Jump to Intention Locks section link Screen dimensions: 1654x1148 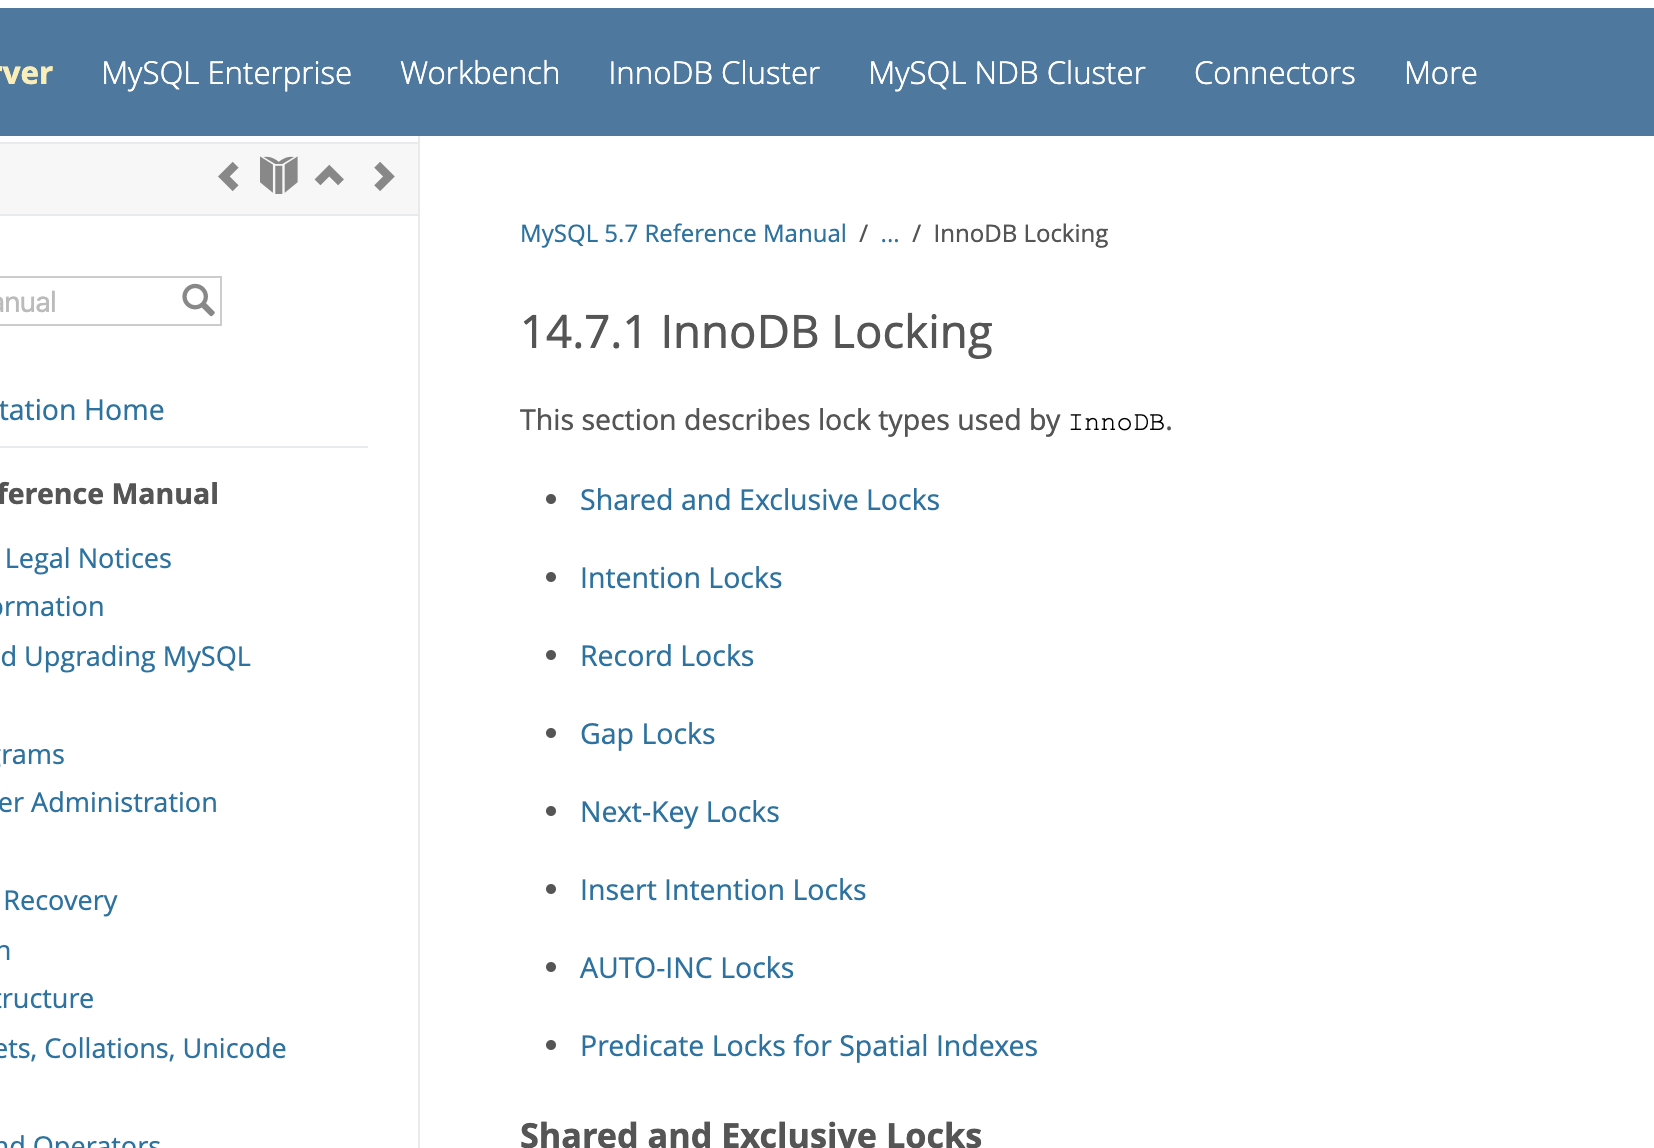pyautogui.click(x=681, y=578)
